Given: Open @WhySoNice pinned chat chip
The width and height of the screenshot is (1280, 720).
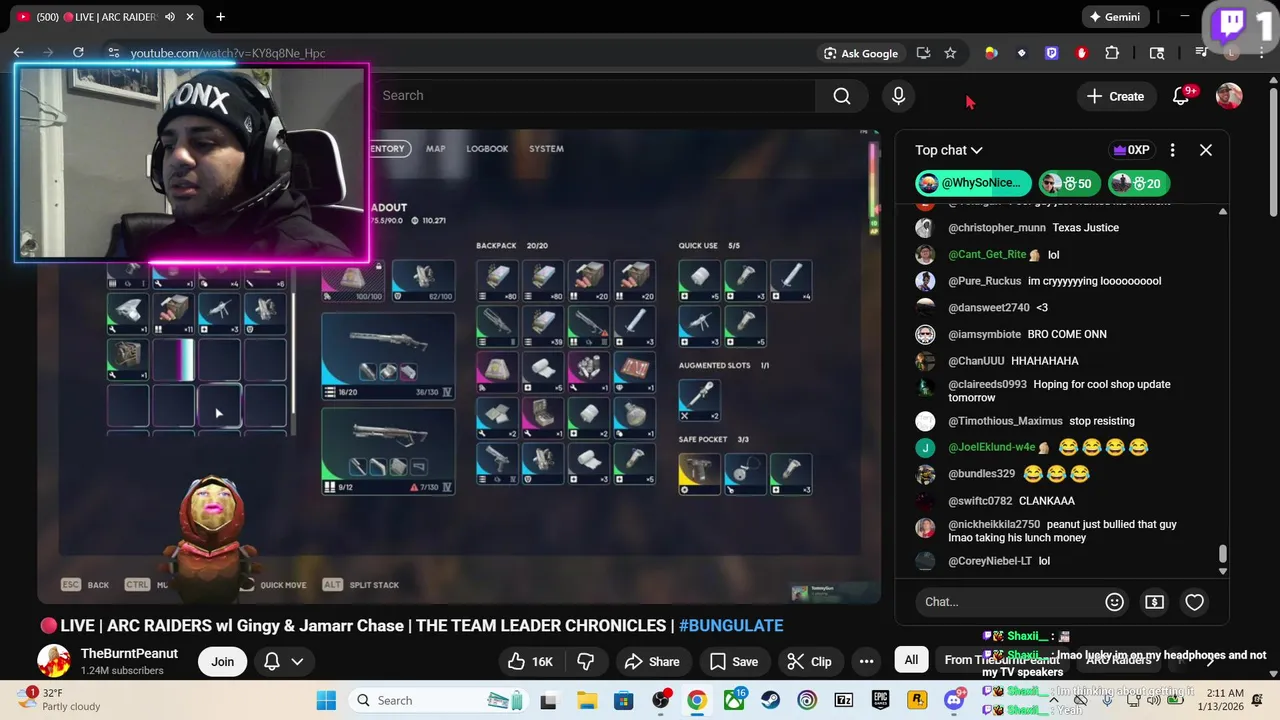Looking at the screenshot, I should 973,183.
